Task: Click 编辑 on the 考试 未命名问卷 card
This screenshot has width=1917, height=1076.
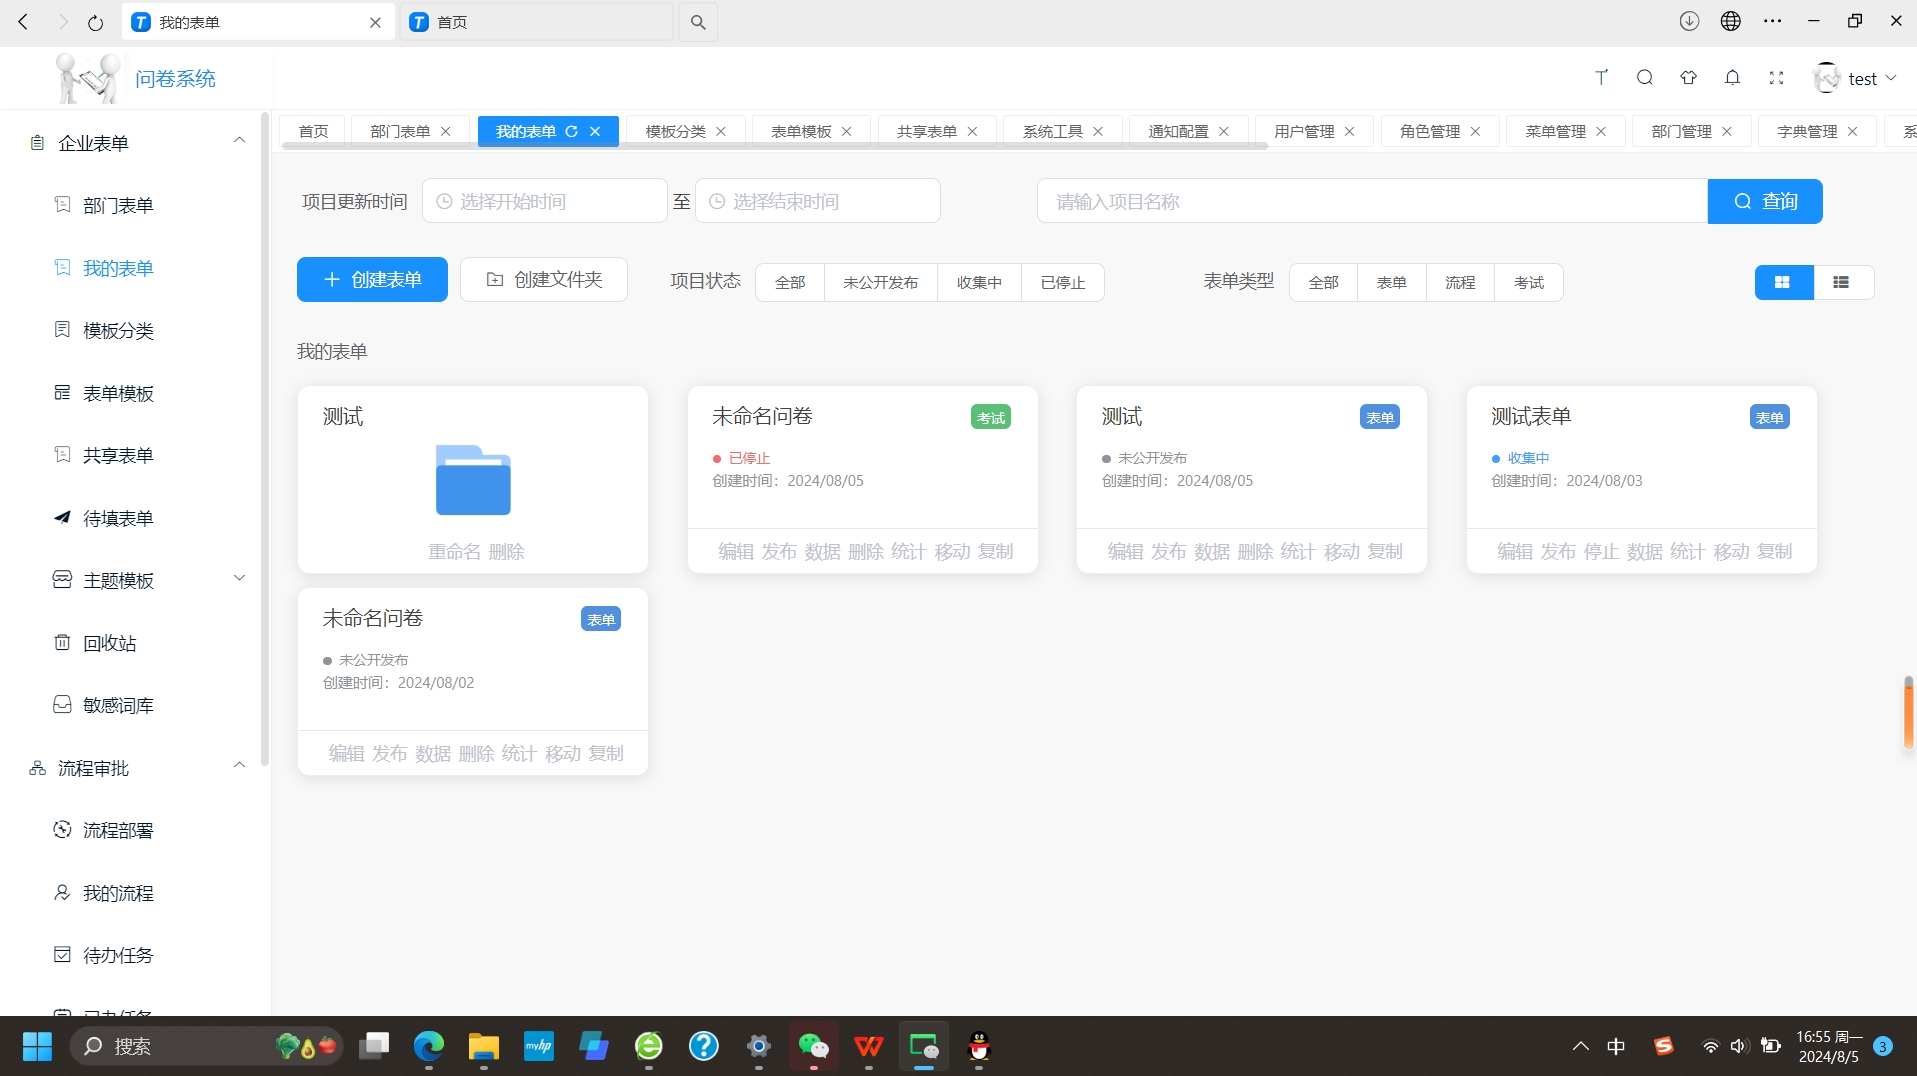Action: tap(736, 551)
